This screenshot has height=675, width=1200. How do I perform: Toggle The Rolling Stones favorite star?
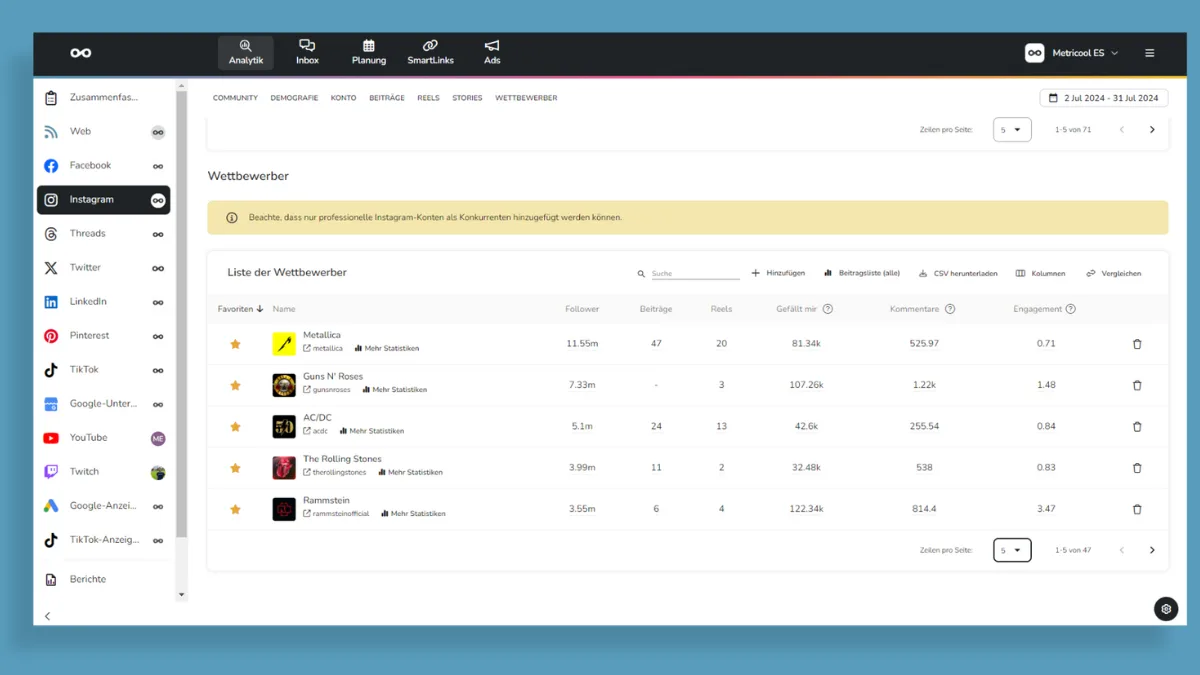click(x=235, y=468)
